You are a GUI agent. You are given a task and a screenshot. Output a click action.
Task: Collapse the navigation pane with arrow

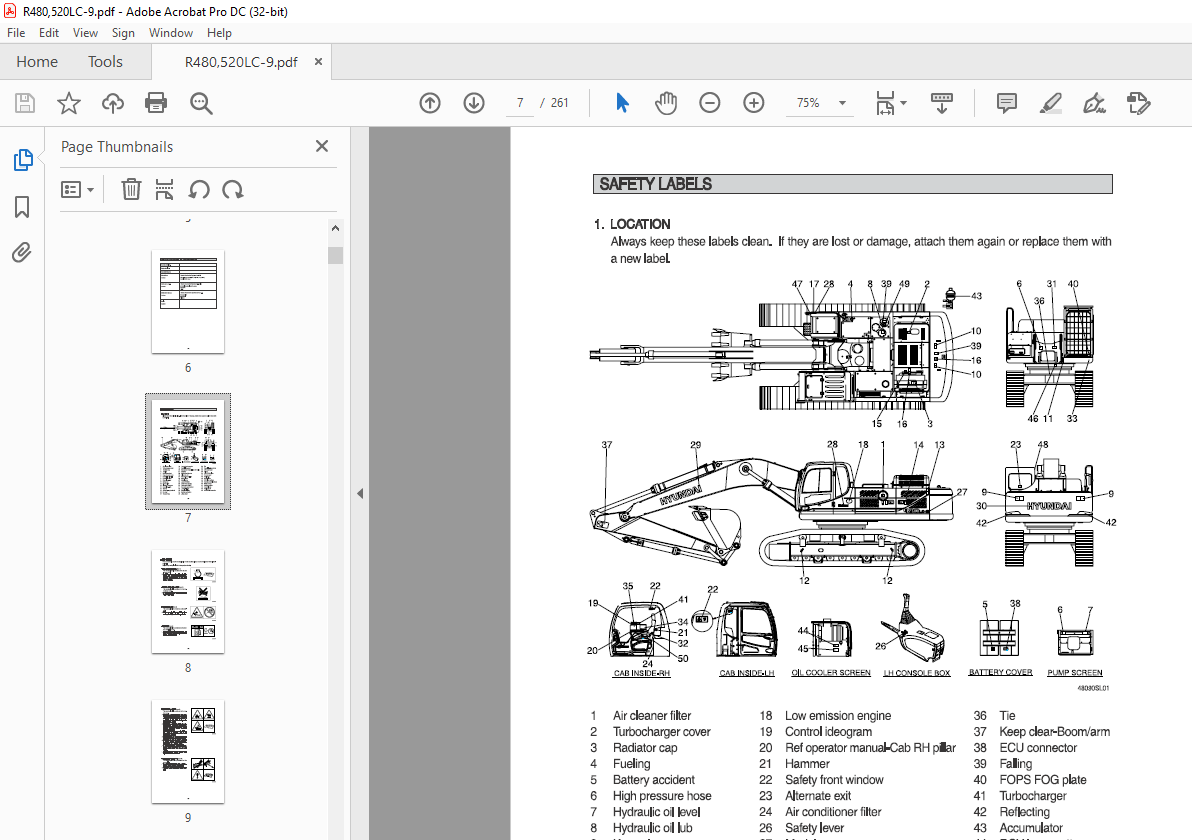360,493
